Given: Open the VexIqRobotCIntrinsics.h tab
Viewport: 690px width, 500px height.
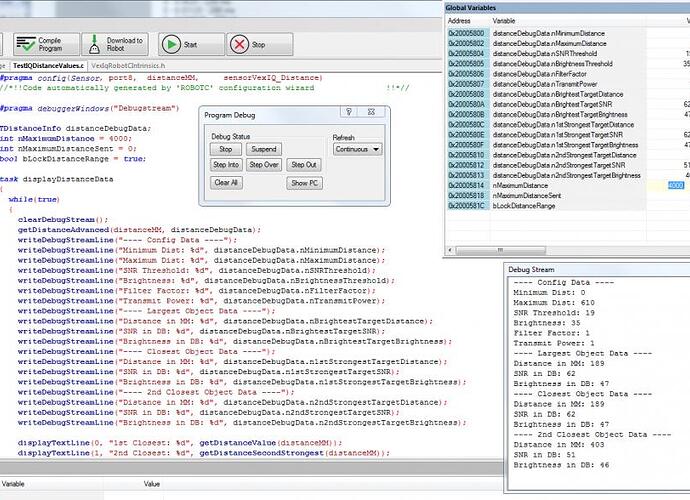Looking at the screenshot, I should pyautogui.click(x=128, y=66).
